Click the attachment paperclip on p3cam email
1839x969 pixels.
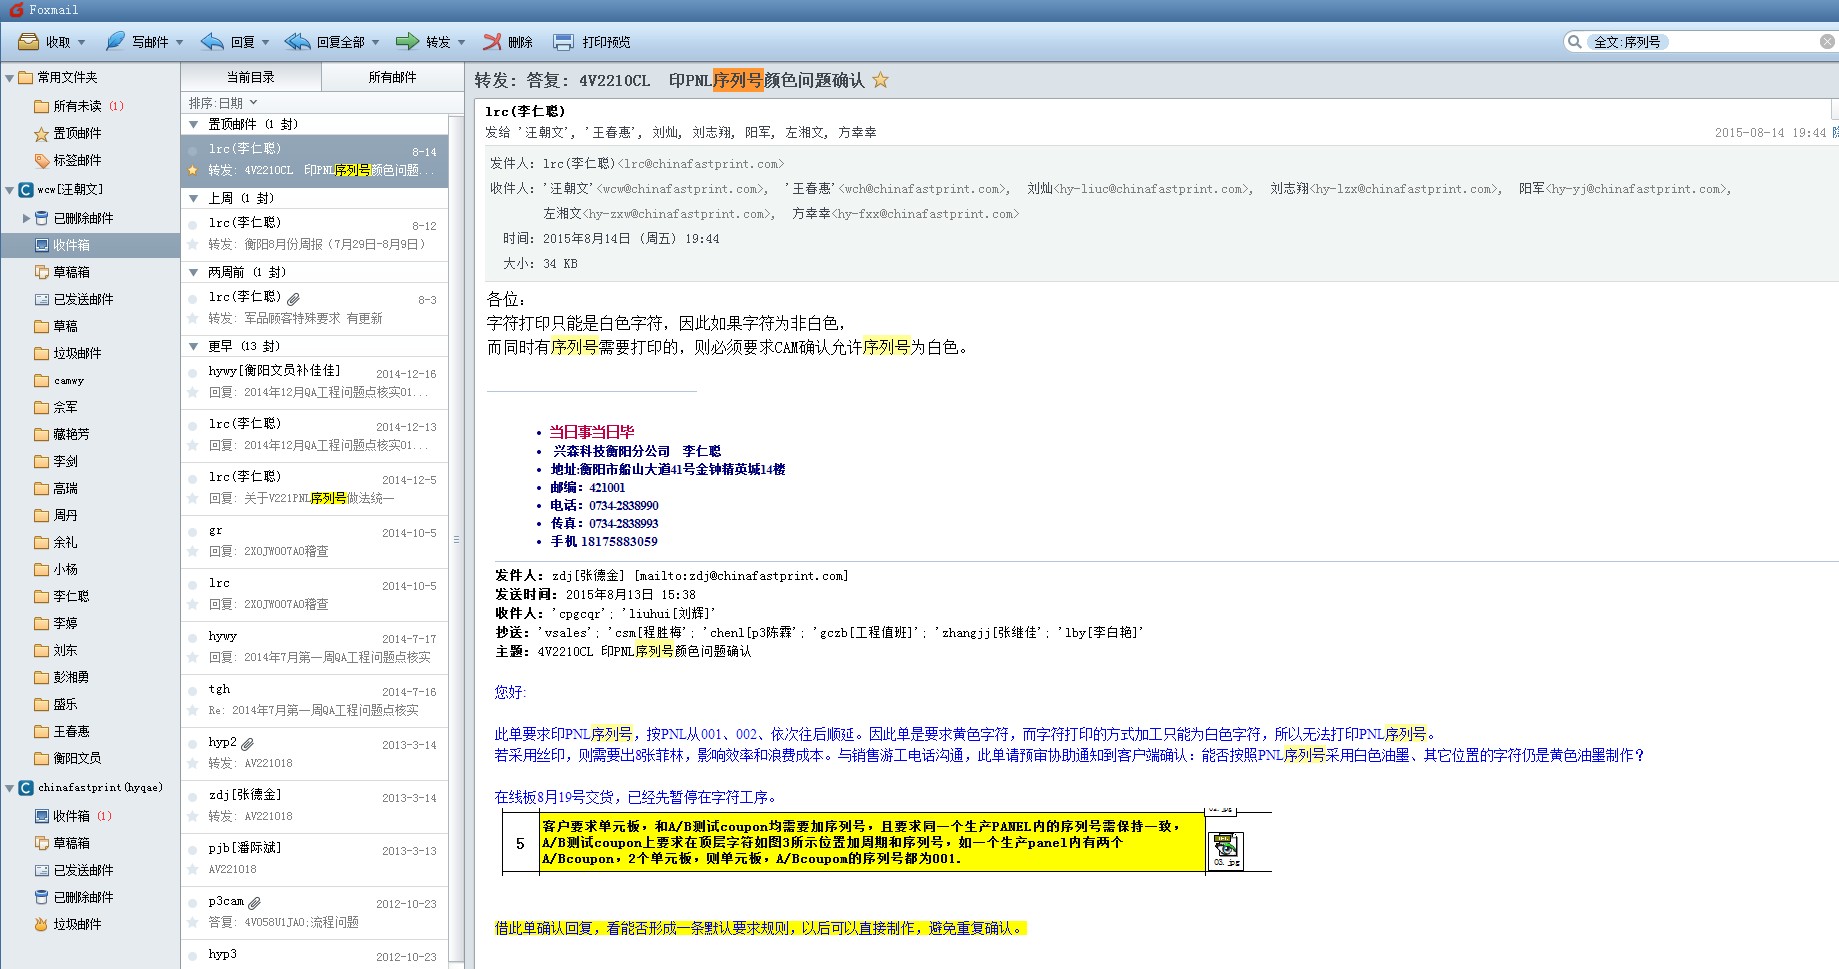click(x=254, y=903)
